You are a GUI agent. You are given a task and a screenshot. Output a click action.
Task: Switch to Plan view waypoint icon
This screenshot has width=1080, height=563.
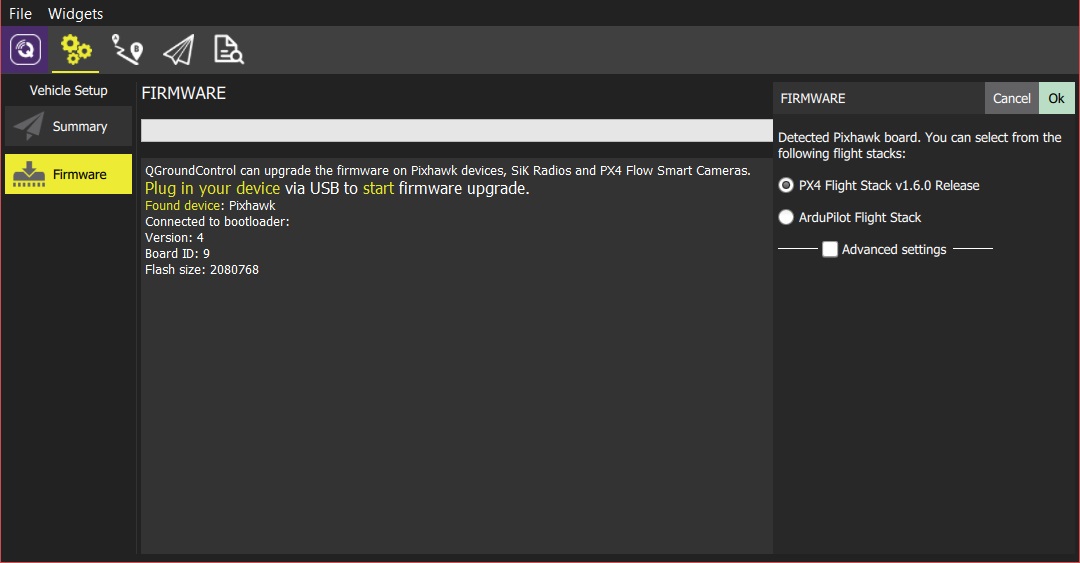[x=127, y=50]
